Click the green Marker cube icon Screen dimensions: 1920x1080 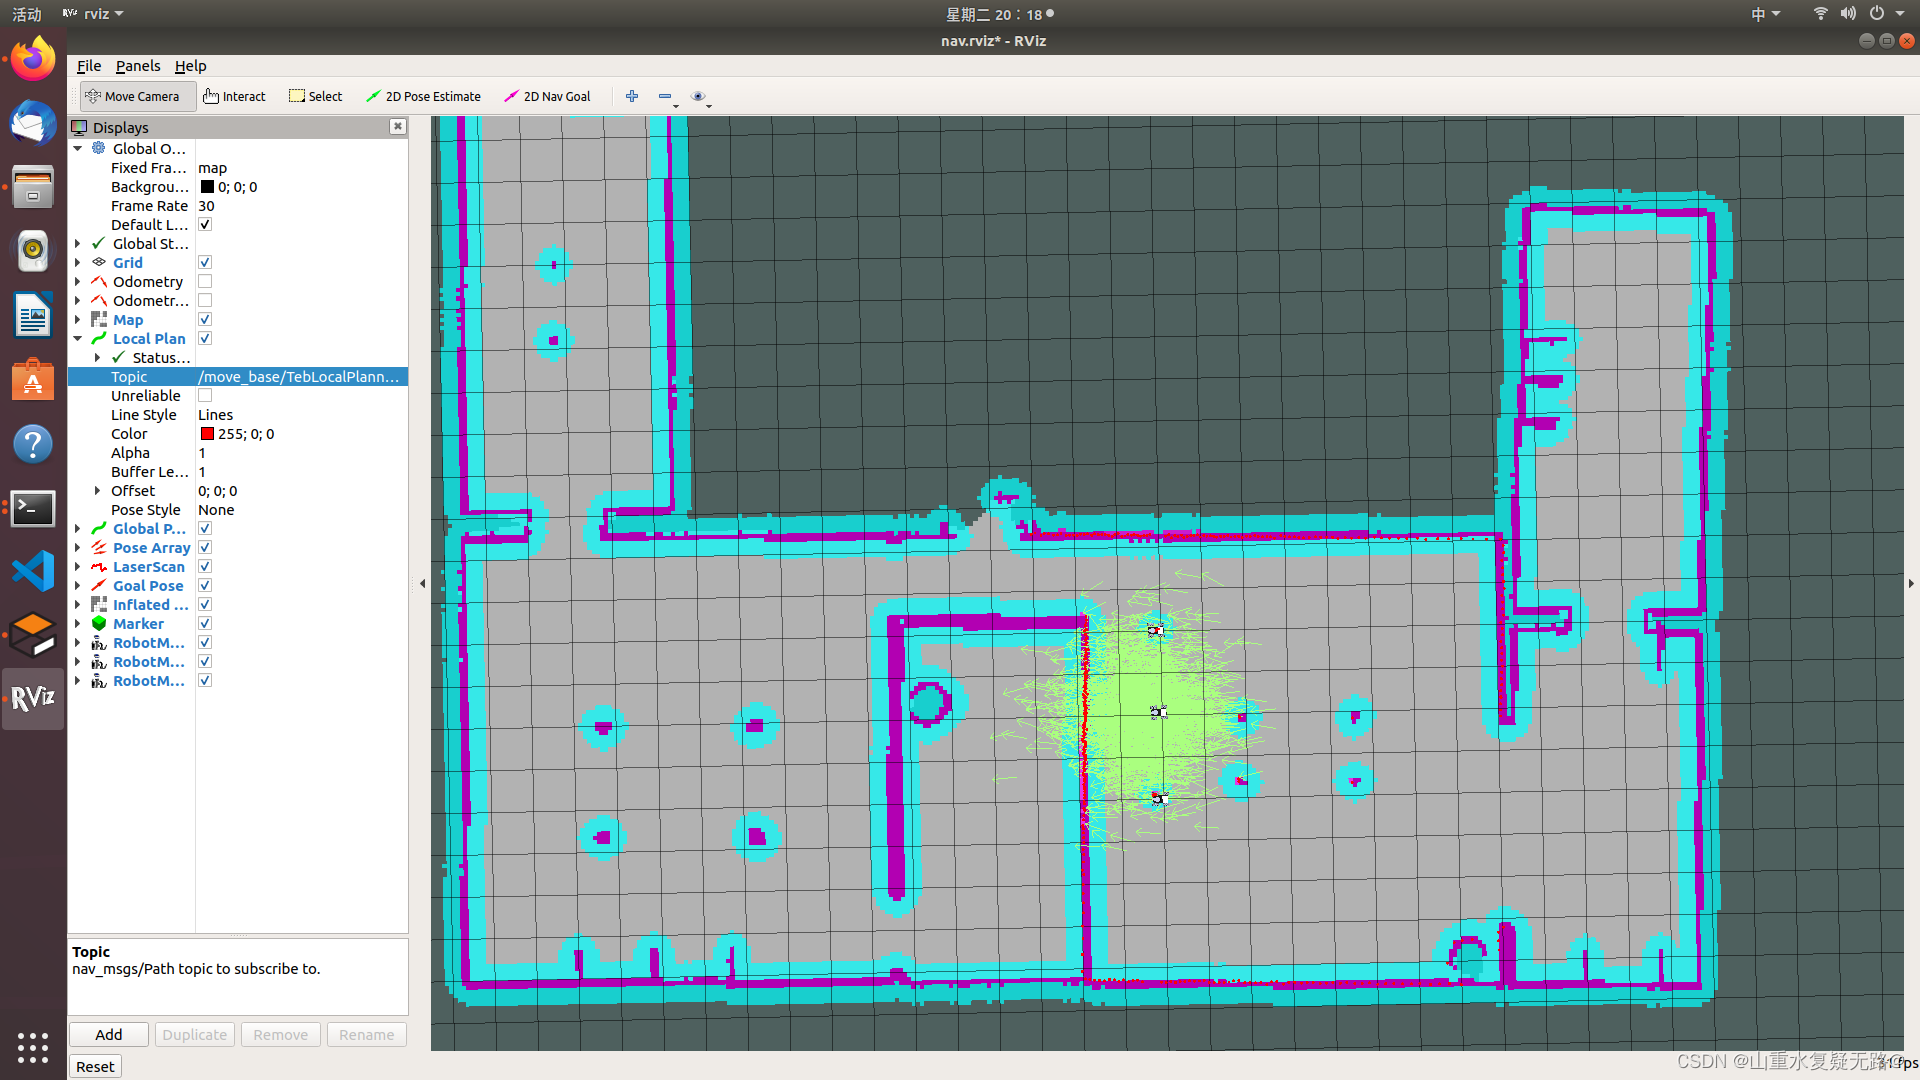click(x=99, y=623)
